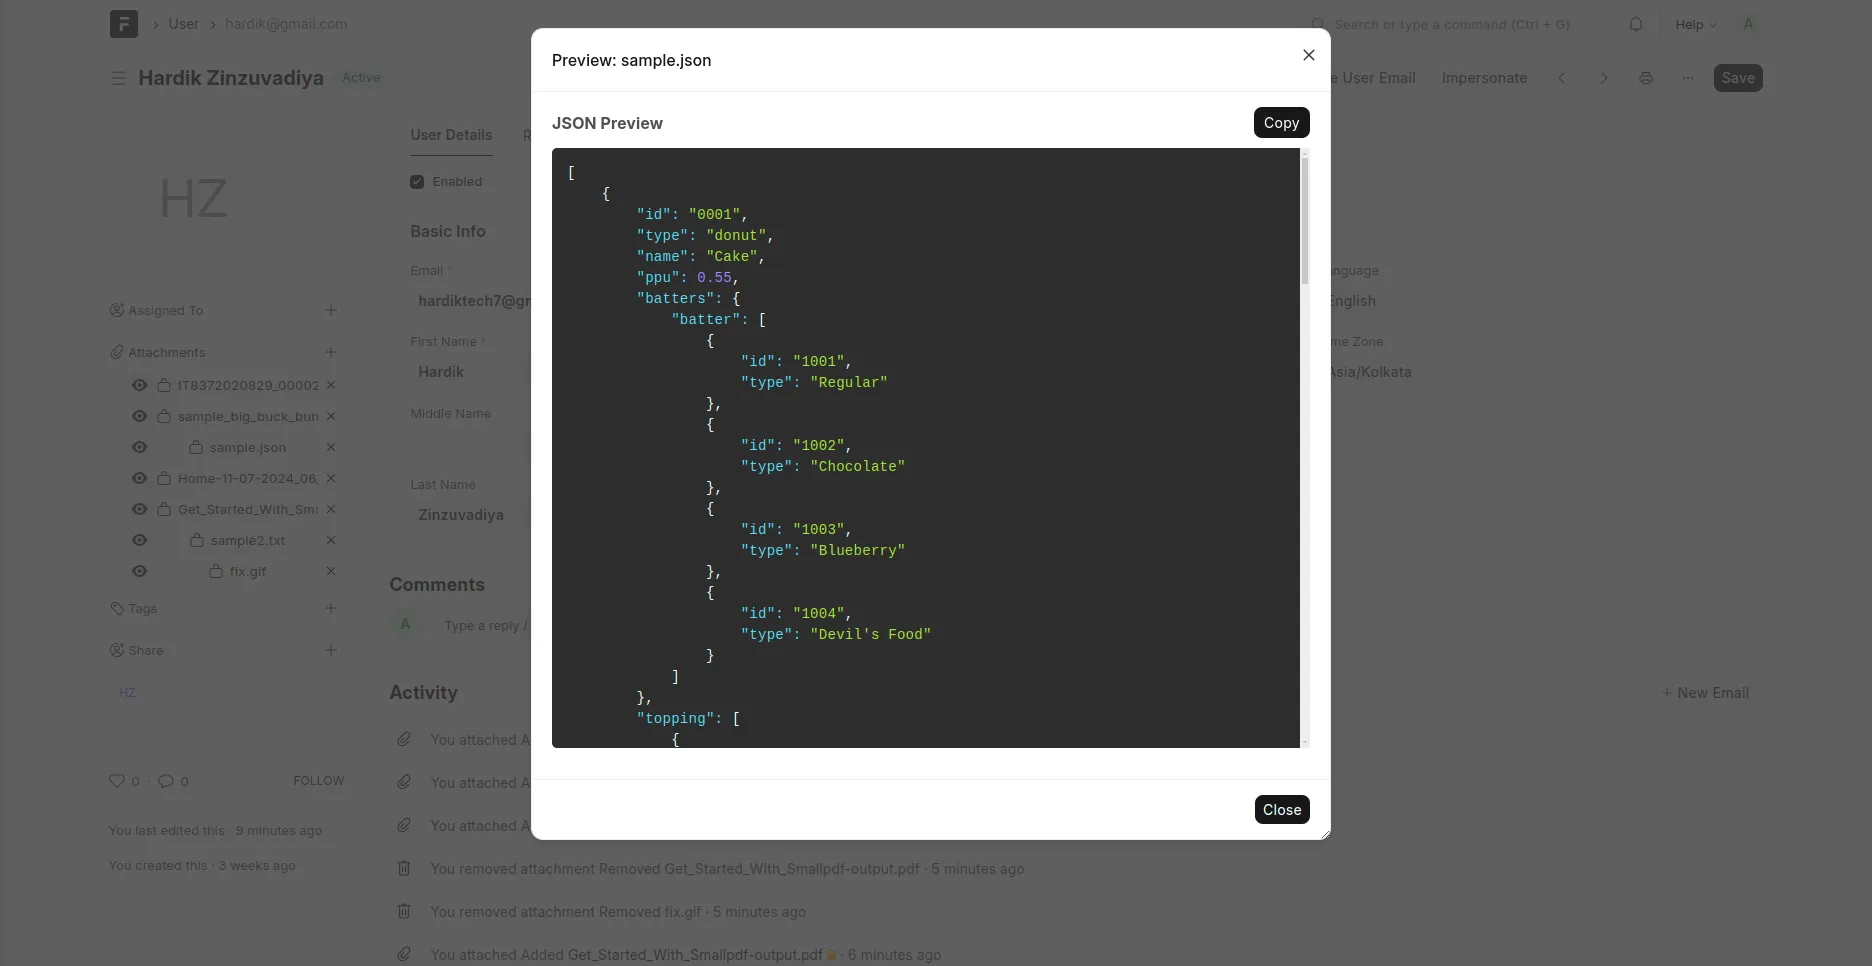Open User breadcrumb link

[x=183, y=24]
